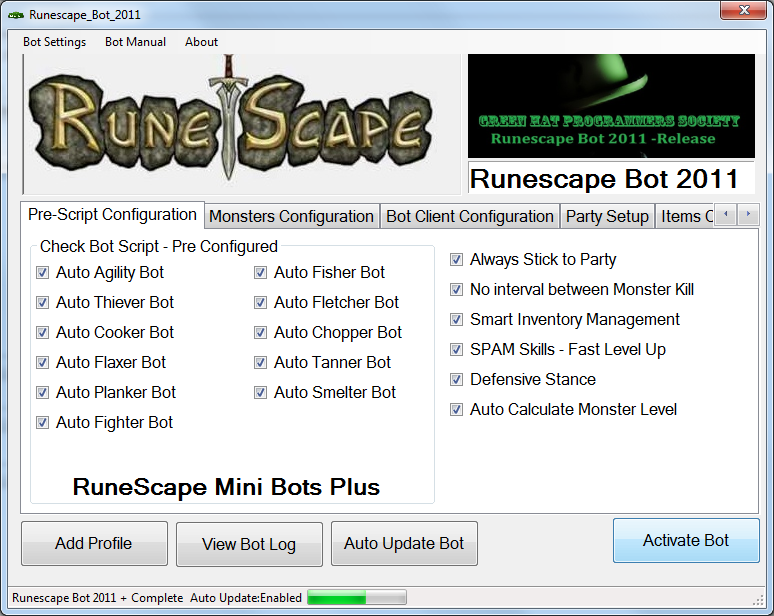Click the green app icon in title bar
774x616 pixels.
16,15
